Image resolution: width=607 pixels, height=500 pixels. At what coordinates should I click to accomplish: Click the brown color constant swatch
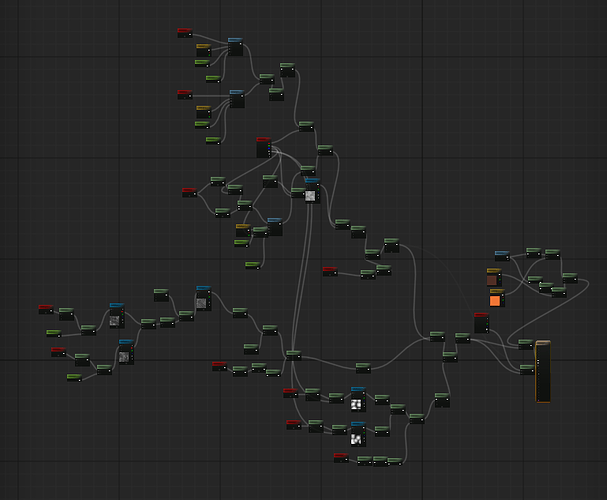click(x=492, y=280)
